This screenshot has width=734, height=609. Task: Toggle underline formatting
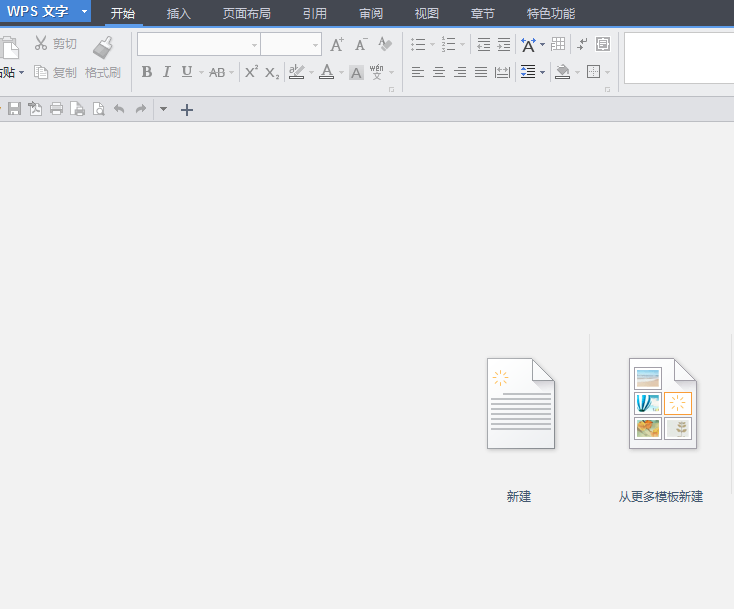(x=187, y=72)
